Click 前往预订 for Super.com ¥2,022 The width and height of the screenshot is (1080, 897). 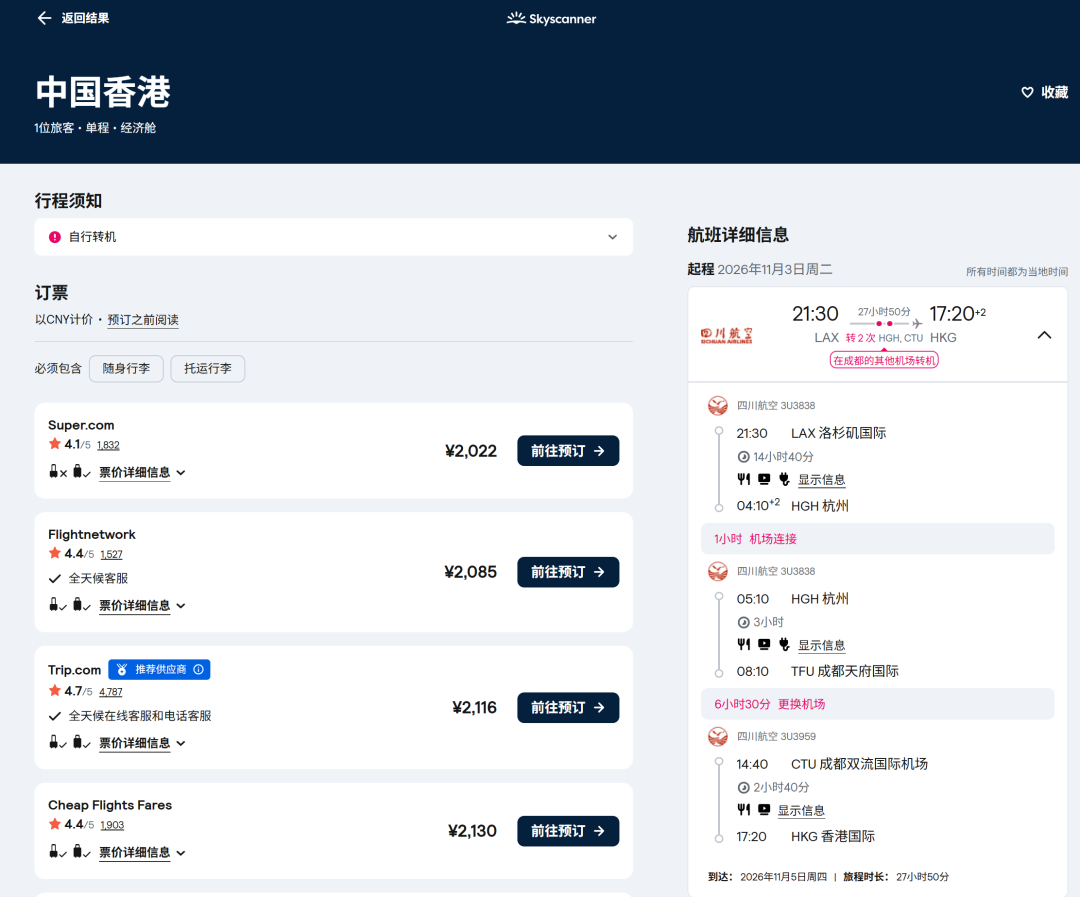[568, 451]
